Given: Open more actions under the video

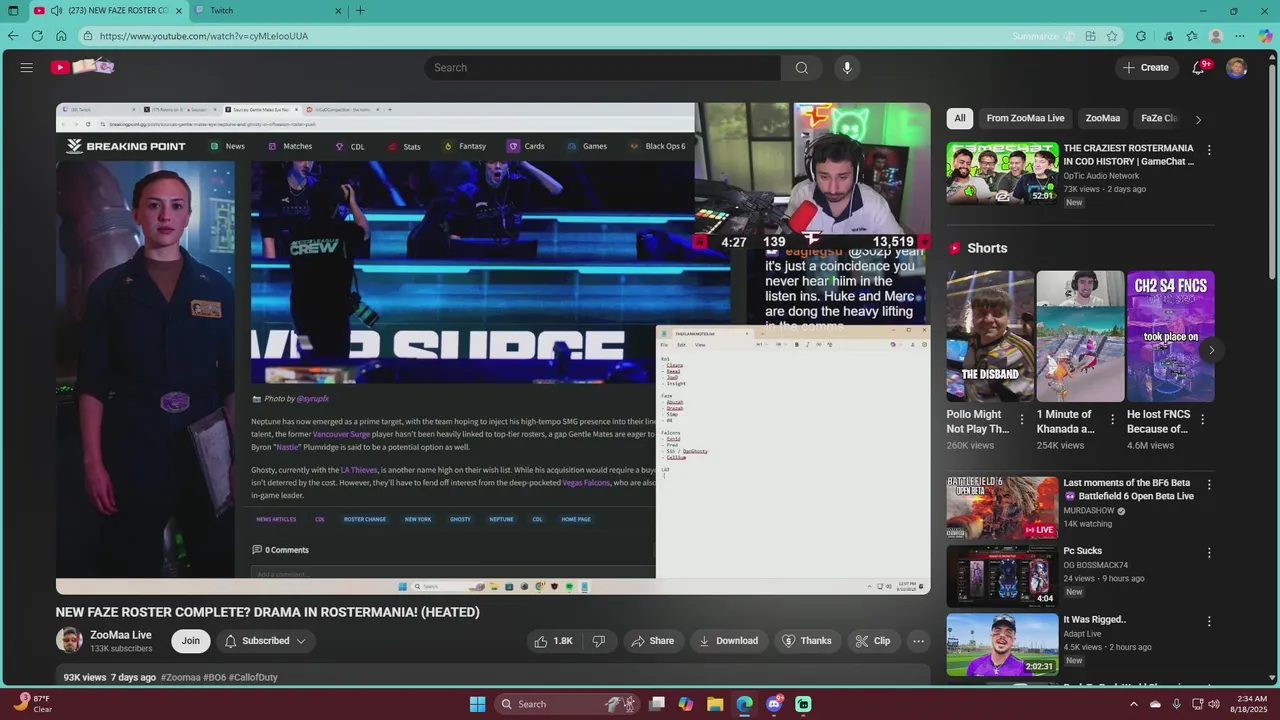Looking at the screenshot, I should pyautogui.click(x=918, y=641).
